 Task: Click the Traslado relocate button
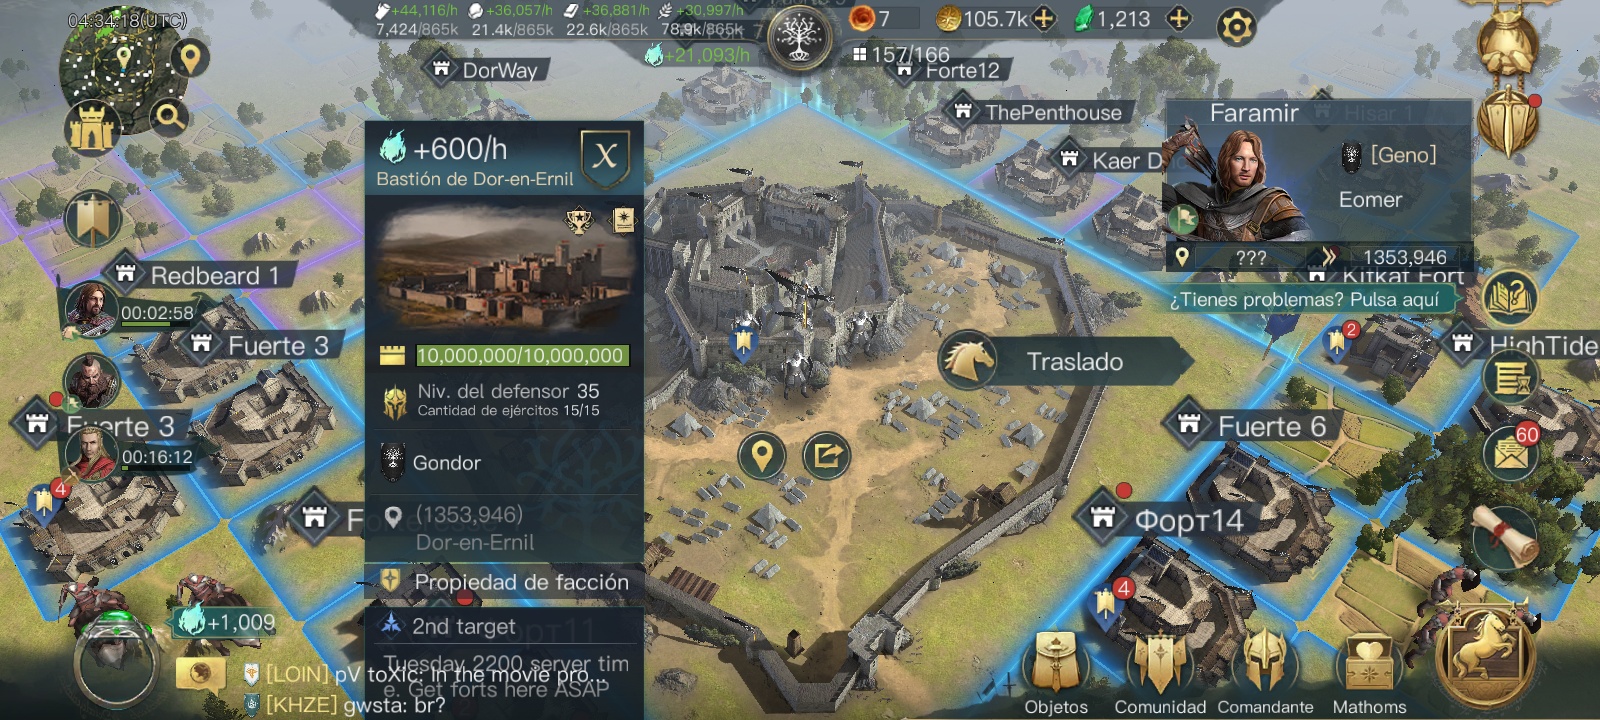1064,361
